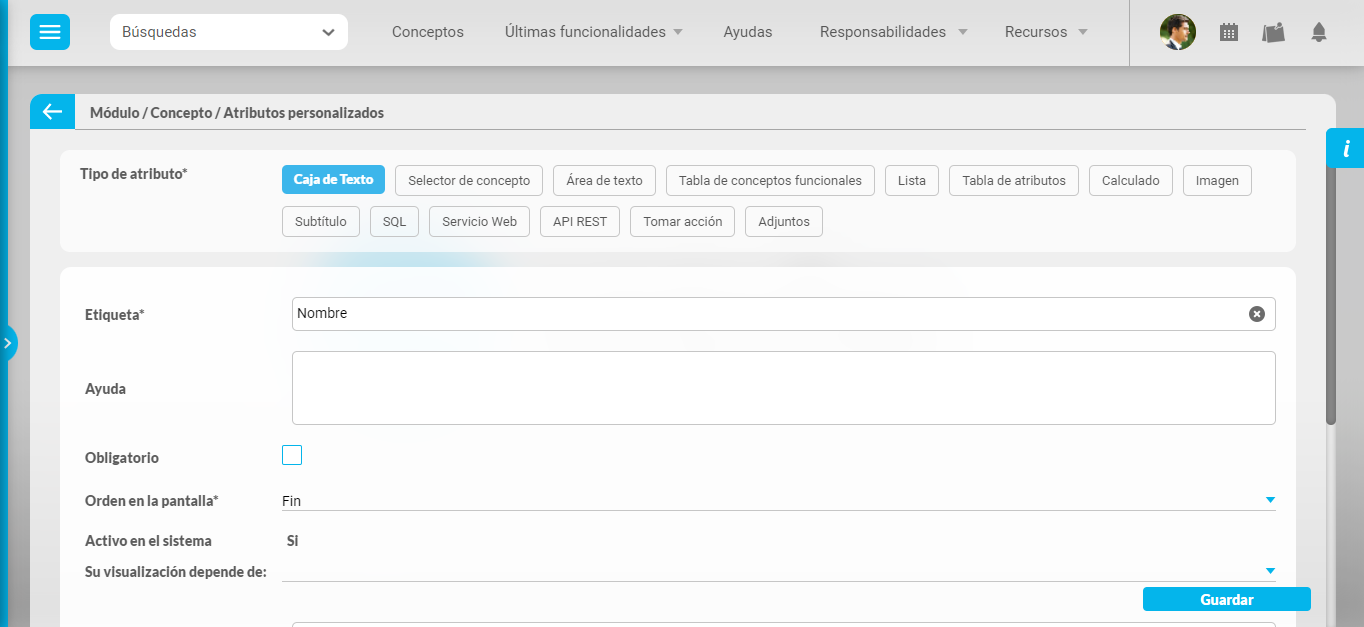Open the user profile avatar
The image size is (1364, 627).
(1177, 32)
